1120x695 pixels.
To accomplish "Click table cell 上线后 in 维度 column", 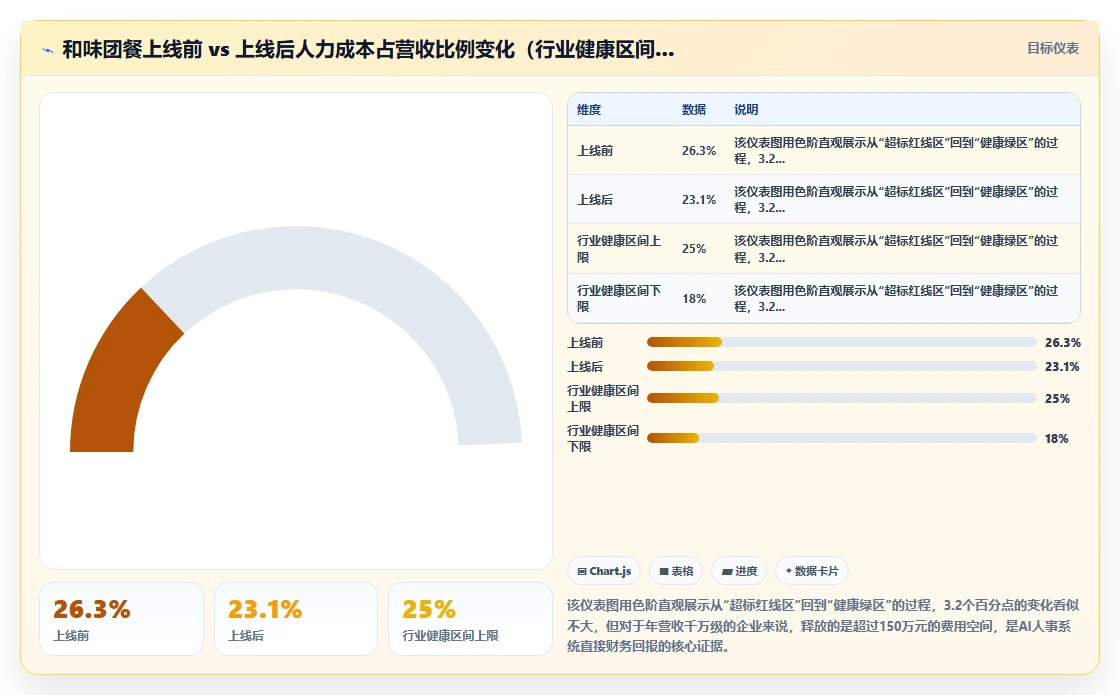I will click(x=595, y=200).
